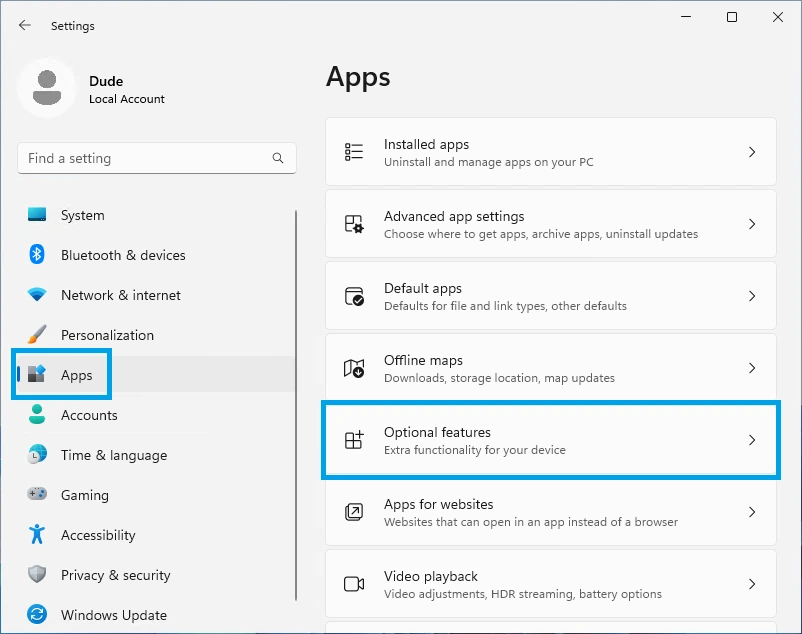The height and width of the screenshot is (634, 802).
Task: Click the Accessibility figure icon
Action: tap(37, 535)
